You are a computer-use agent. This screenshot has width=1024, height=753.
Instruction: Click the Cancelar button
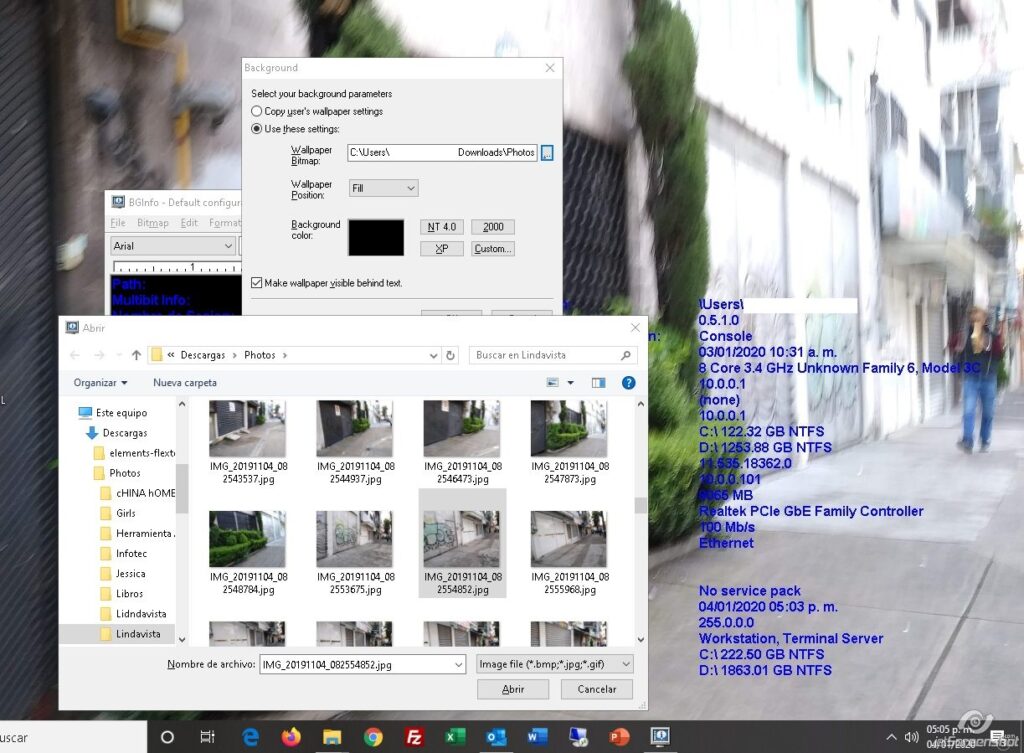pos(597,689)
